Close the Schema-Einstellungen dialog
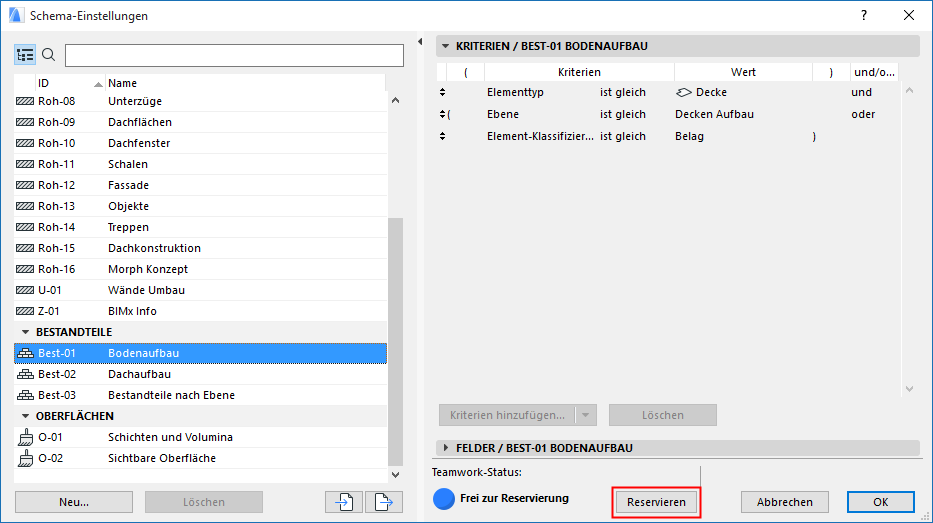Viewport: 933px width, 523px height. coord(909,15)
